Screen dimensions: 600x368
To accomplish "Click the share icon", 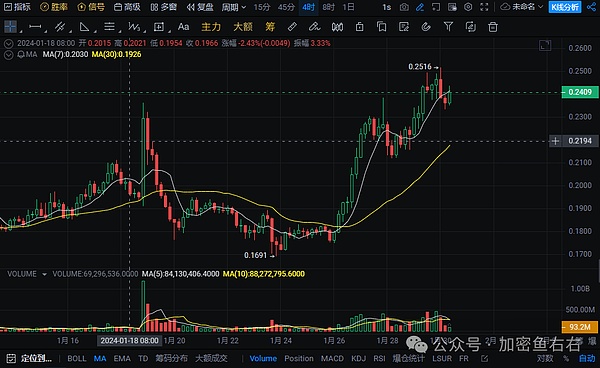I will click(591, 7).
